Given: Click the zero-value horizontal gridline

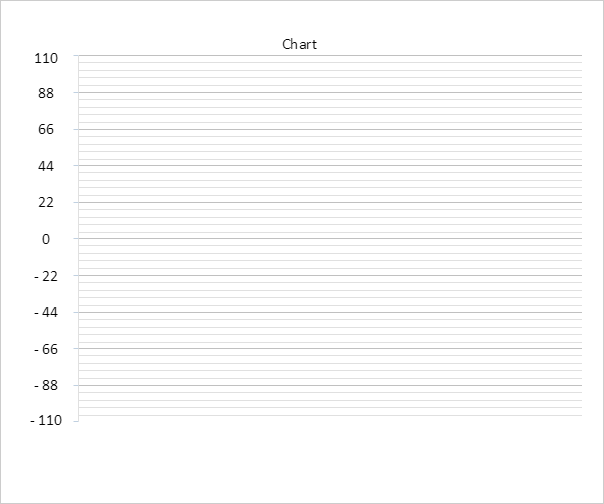Looking at the screenshot, I should [x=330, y=239].
